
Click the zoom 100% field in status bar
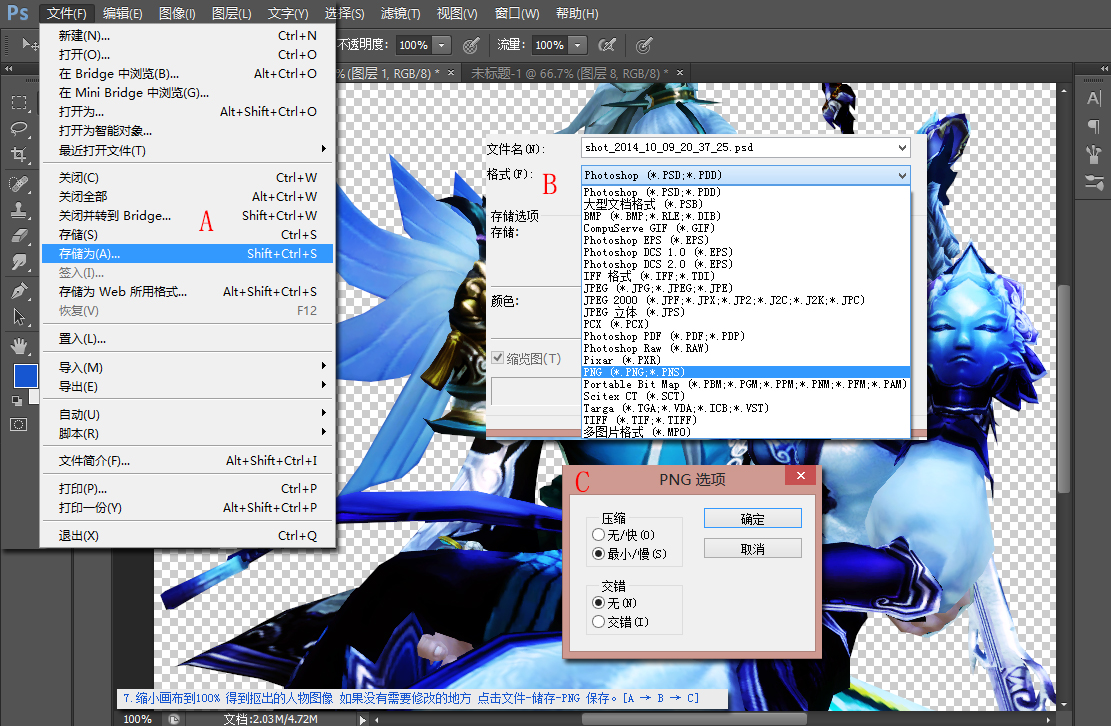click(x=138, y=719)
